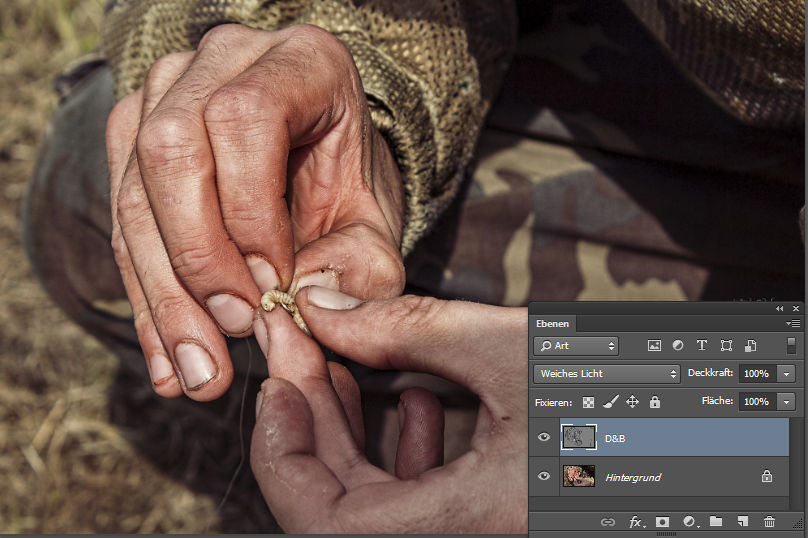Filter layers by pixel layers icon

tap(654, 346)
